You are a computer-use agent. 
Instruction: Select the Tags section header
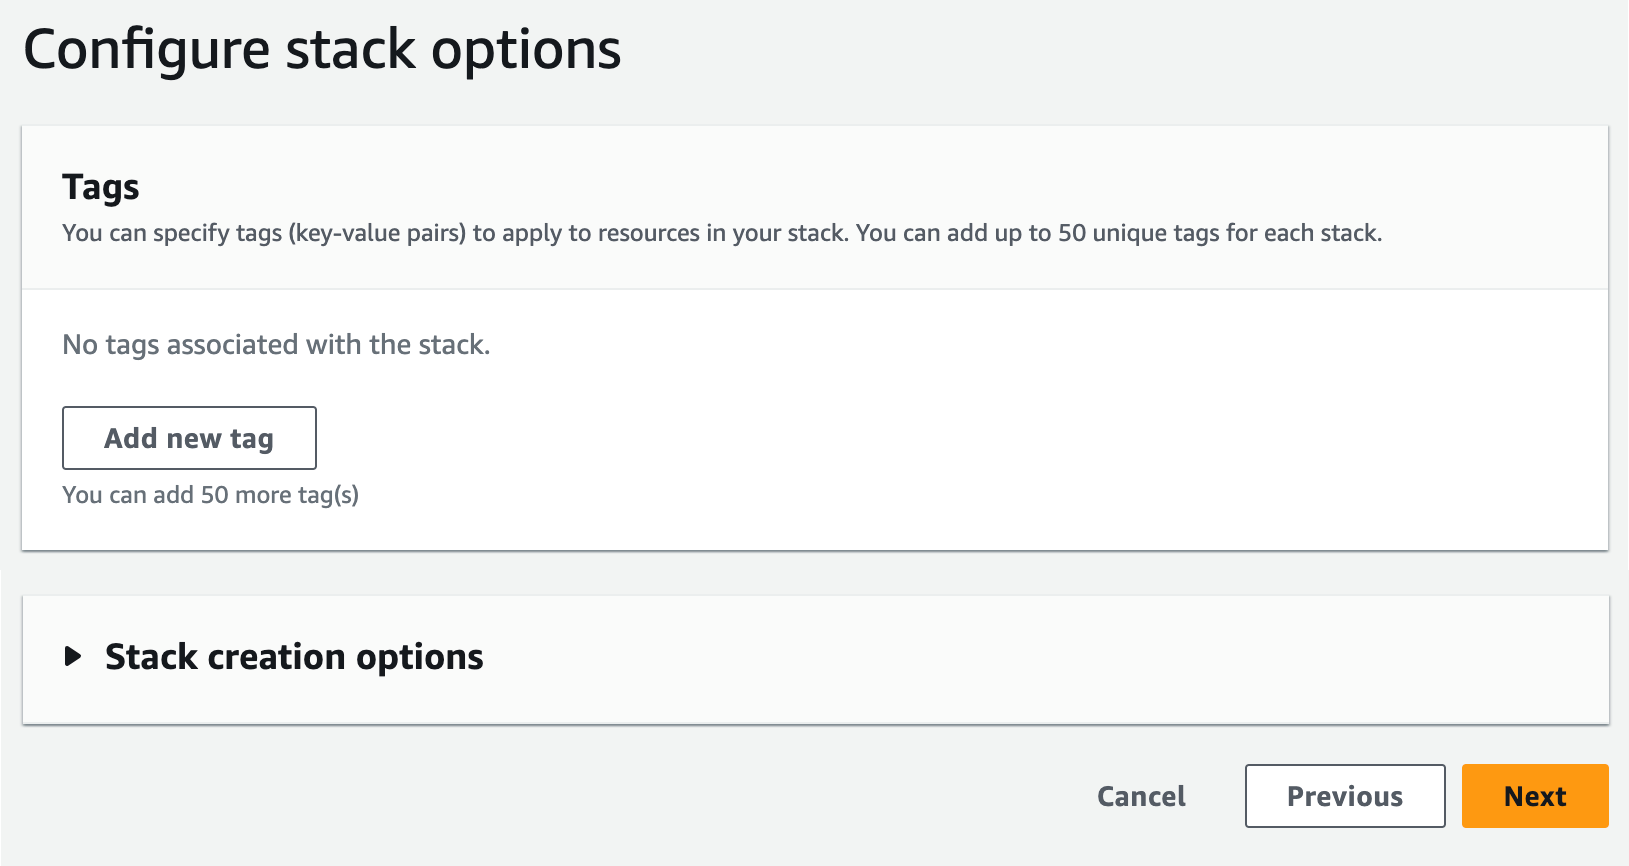click(100, 186)
